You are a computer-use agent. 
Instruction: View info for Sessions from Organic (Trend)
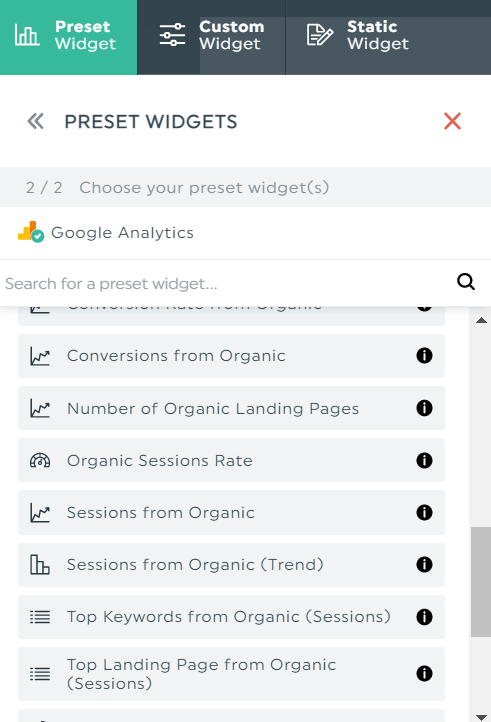pos(424,565)
